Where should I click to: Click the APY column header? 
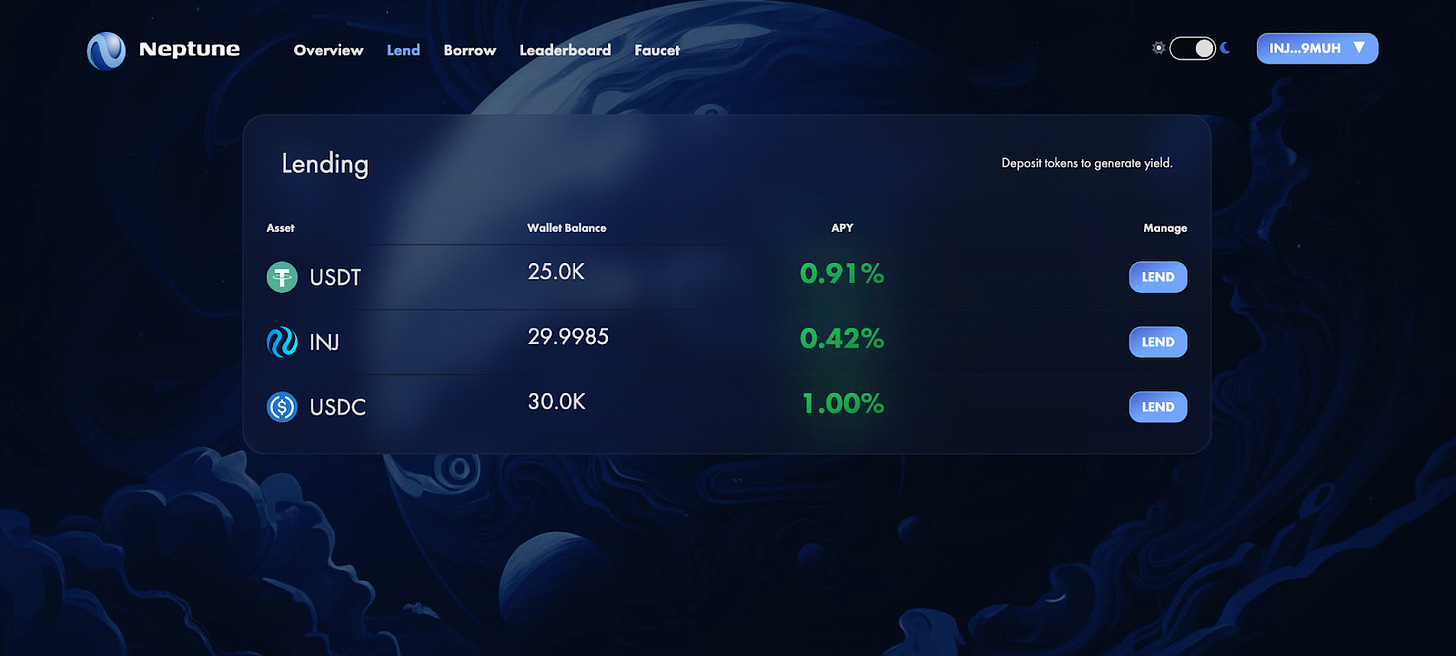(842, 228)
